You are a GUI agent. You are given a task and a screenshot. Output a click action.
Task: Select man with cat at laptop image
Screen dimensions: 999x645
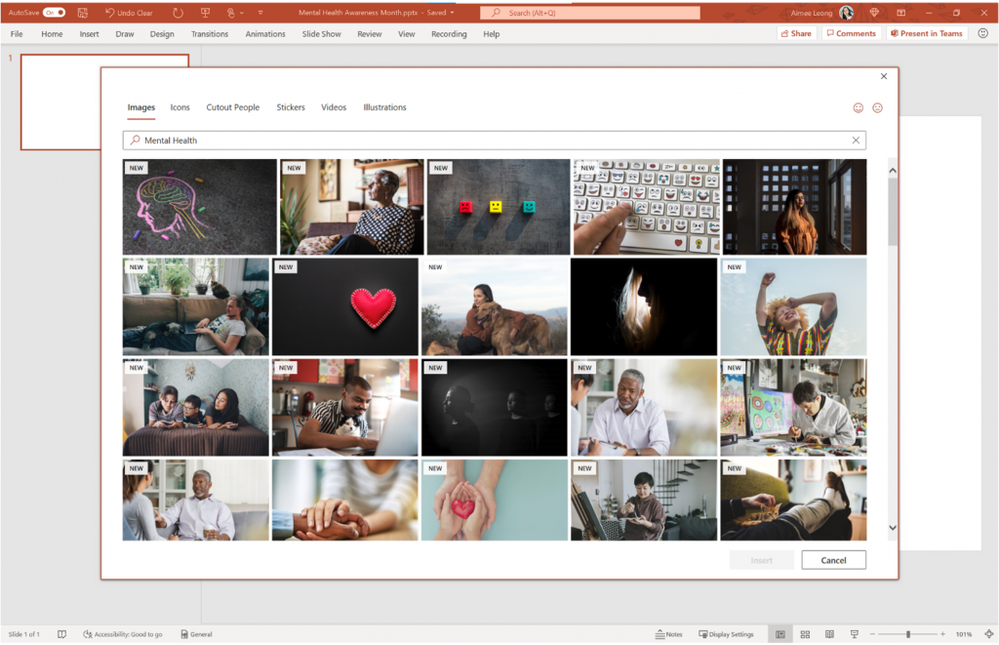(345, 407)
